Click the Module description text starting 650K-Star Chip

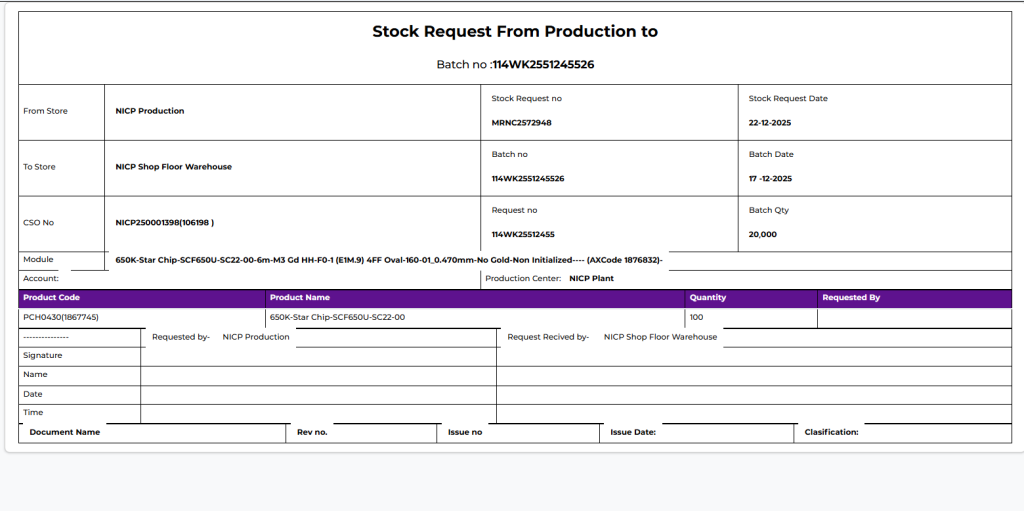tap(389, 260)
